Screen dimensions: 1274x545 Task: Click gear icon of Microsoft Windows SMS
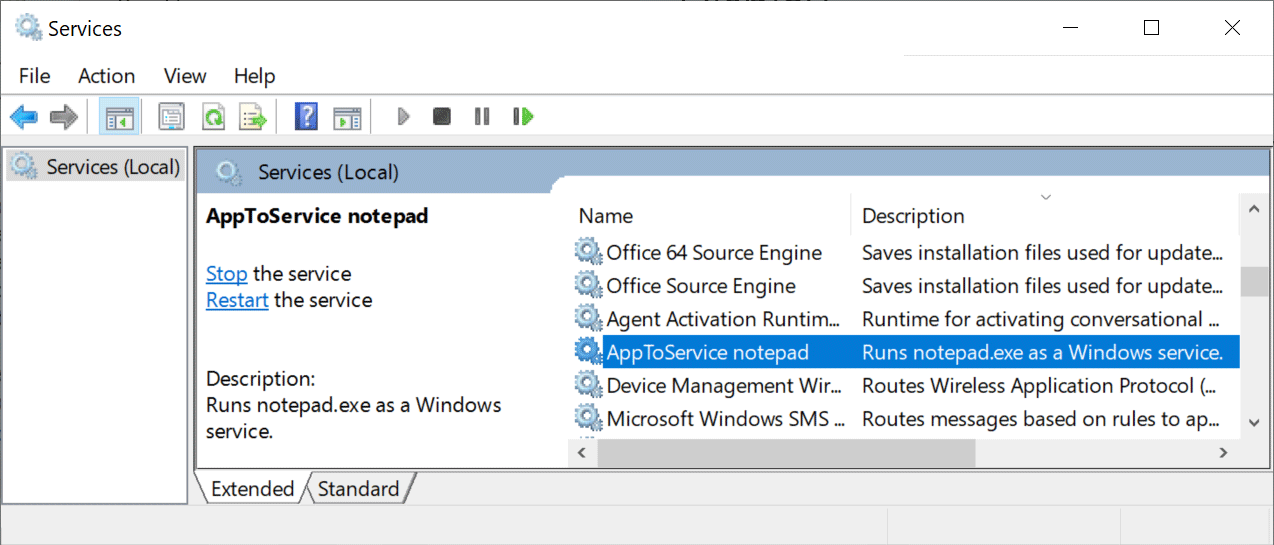588,417
